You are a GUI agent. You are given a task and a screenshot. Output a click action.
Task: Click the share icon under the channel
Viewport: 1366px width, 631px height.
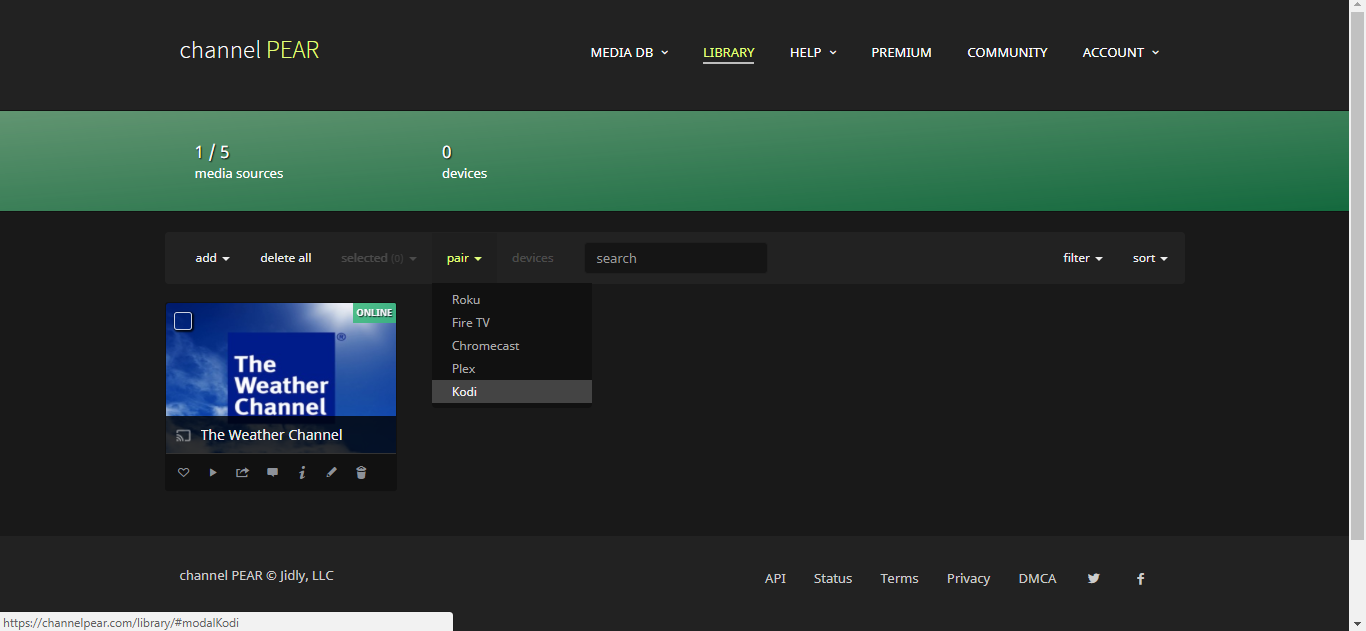coord(242,473)
